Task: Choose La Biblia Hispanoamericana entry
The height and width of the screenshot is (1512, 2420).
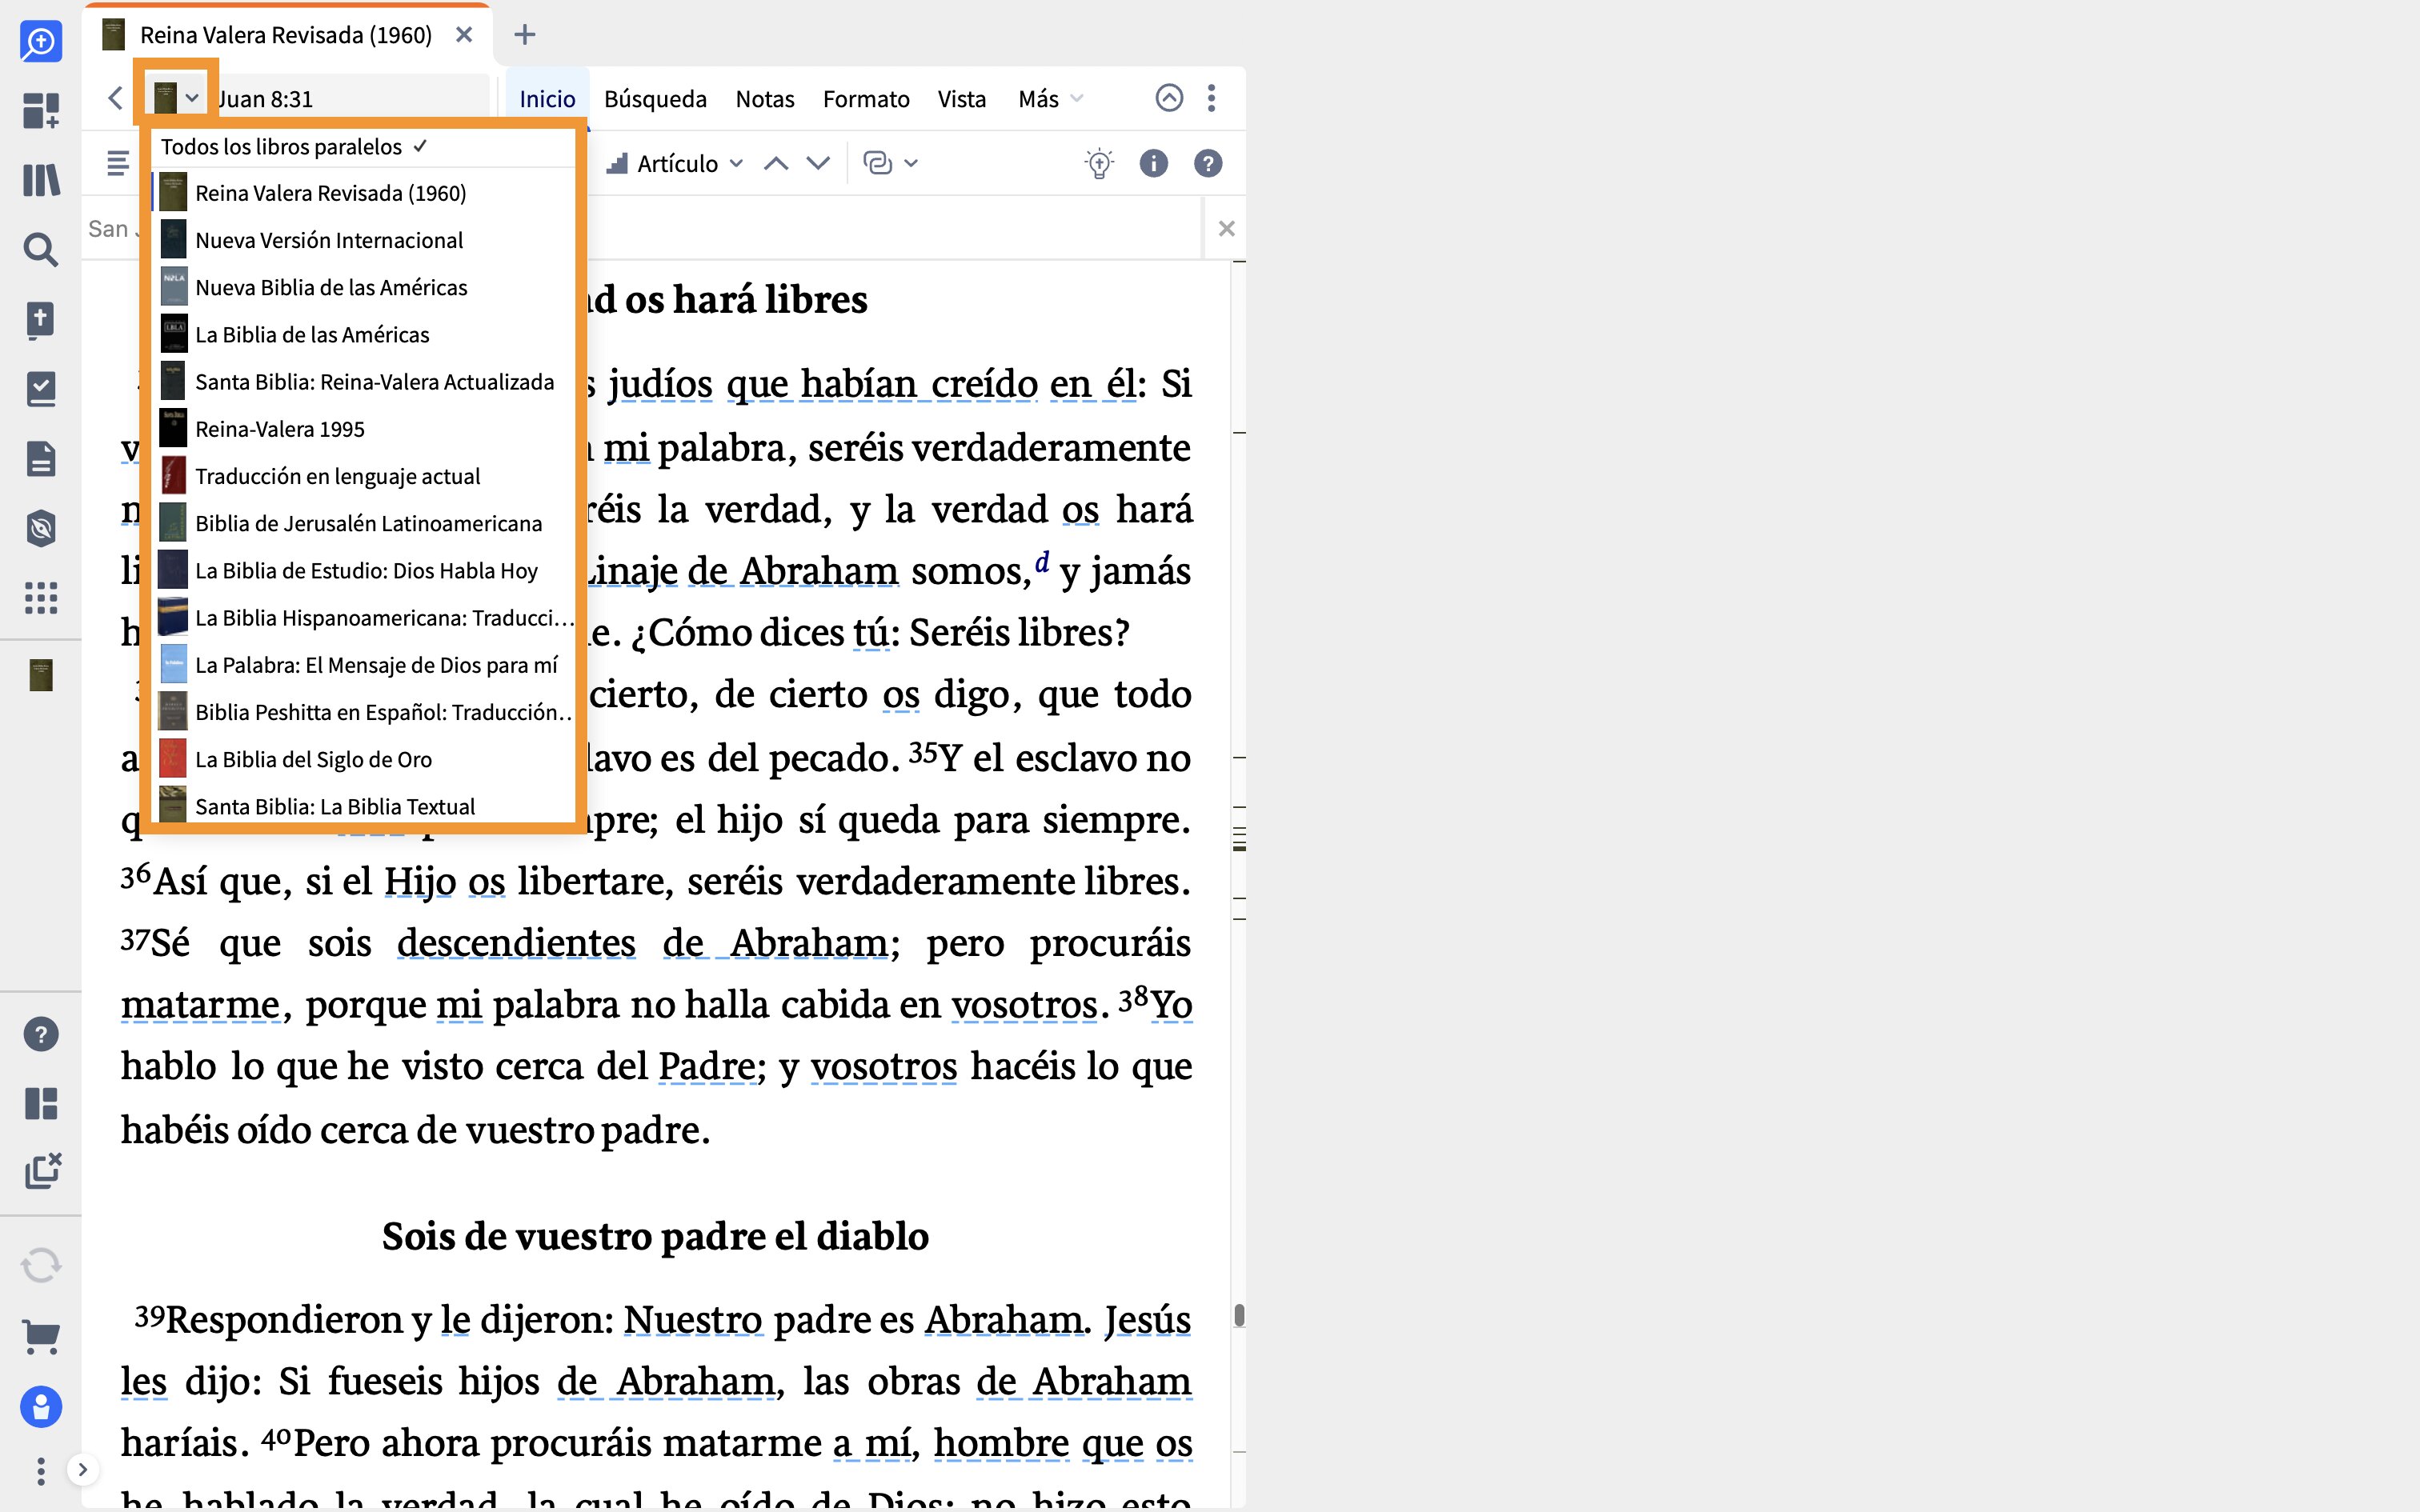Action: [x=363, y=618]
